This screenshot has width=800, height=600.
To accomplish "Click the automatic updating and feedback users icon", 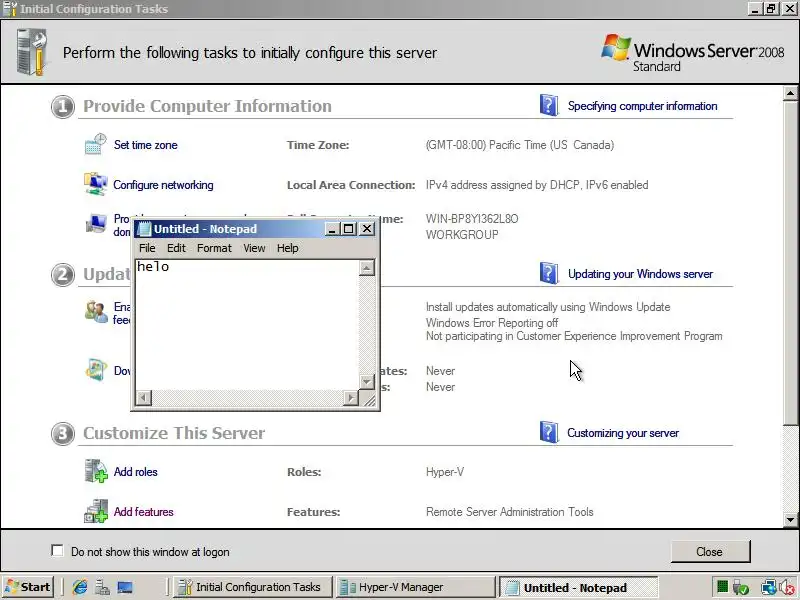I will [x=95, y=311].
